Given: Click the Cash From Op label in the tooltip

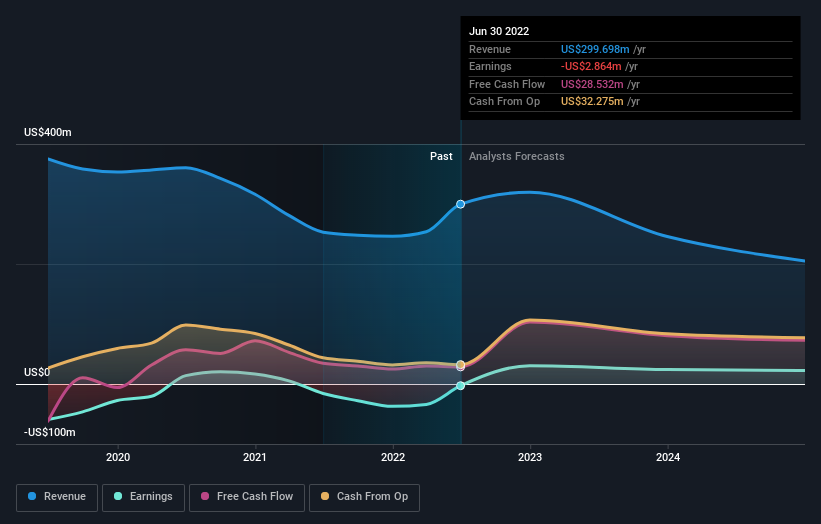Looking at the screenshot, I should click(504, 102).
